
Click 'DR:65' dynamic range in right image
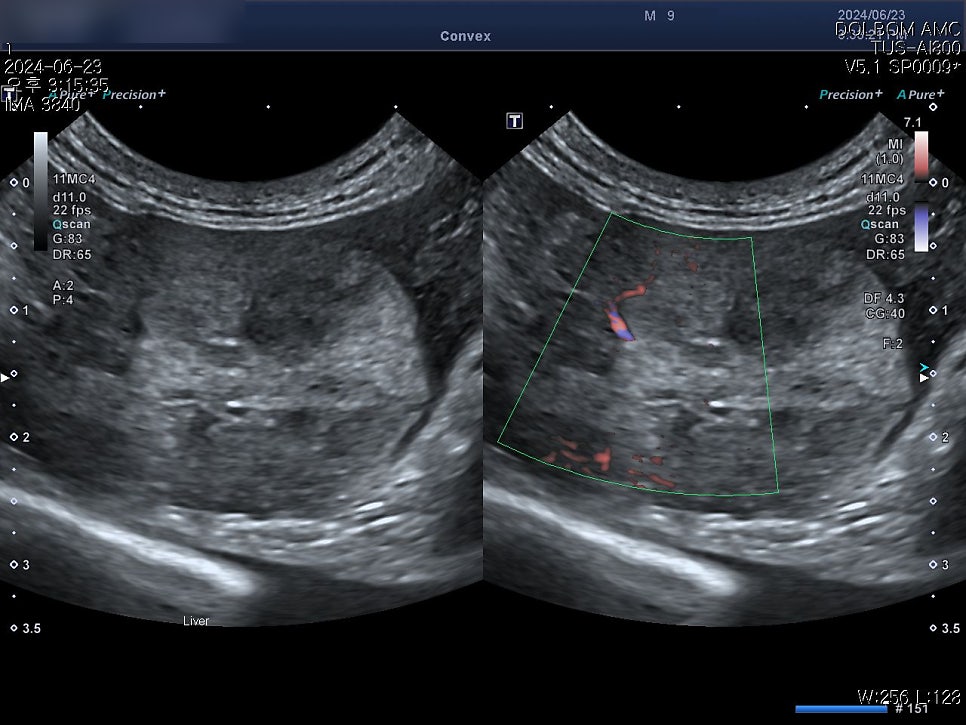[885, 254]
